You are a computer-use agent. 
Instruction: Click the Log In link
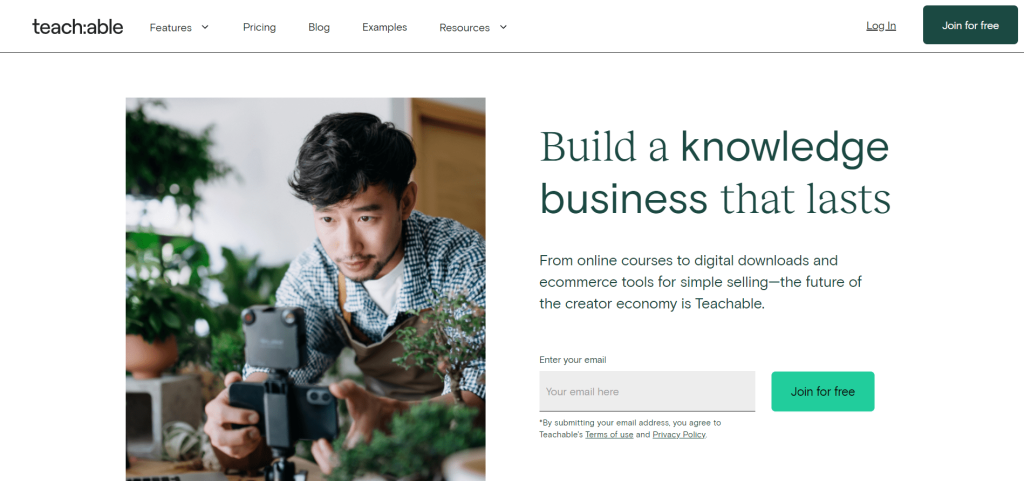[x=881, y=26]
